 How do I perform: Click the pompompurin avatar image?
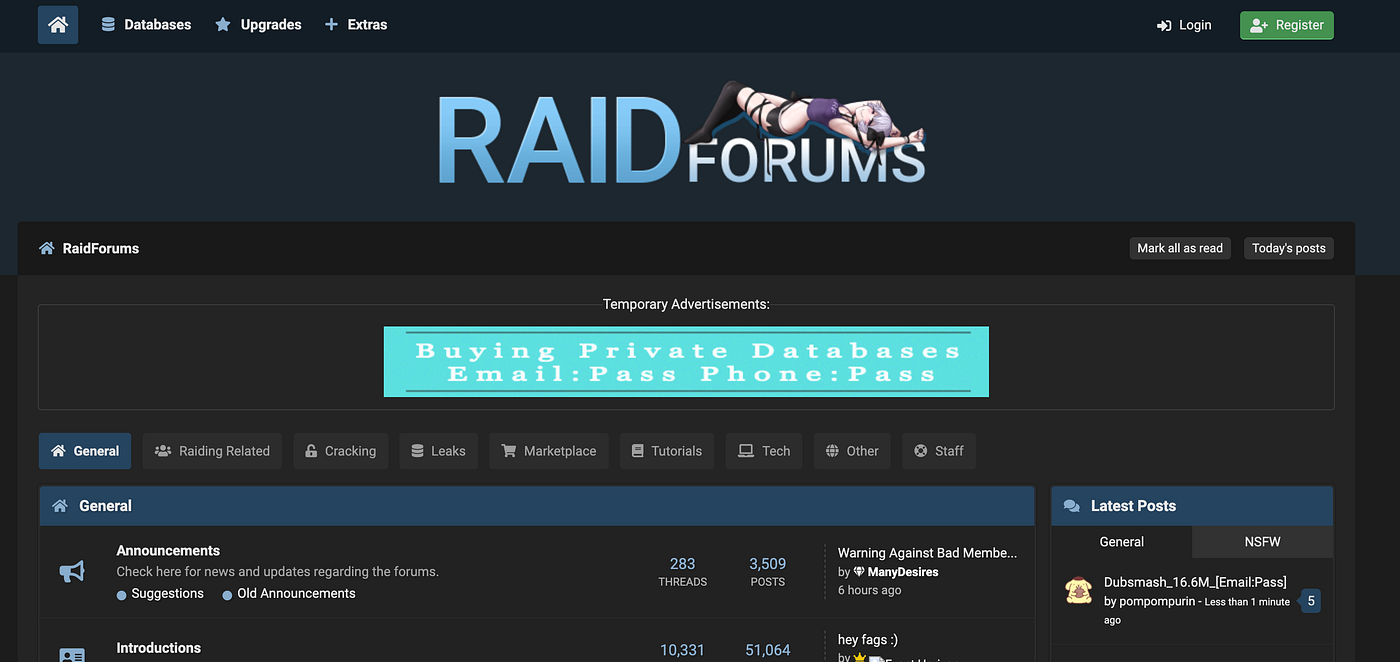click(1078, 591)
